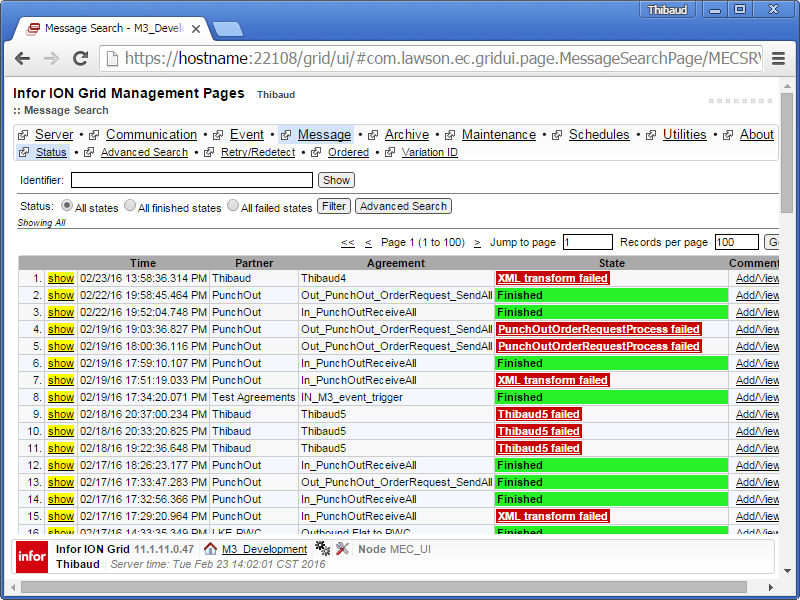Open the Schedules menu
This screenshot has width=800, height=600.
coord(599,135)
